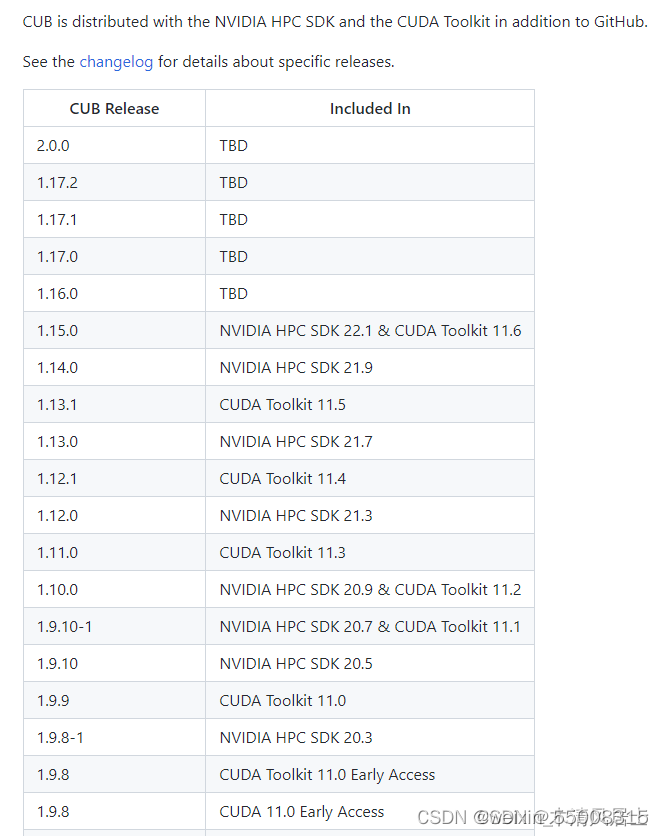Click the TBD cell in the 1.17.2 row
Viewport: 664px width, 836px height.
tap(370, 182)
